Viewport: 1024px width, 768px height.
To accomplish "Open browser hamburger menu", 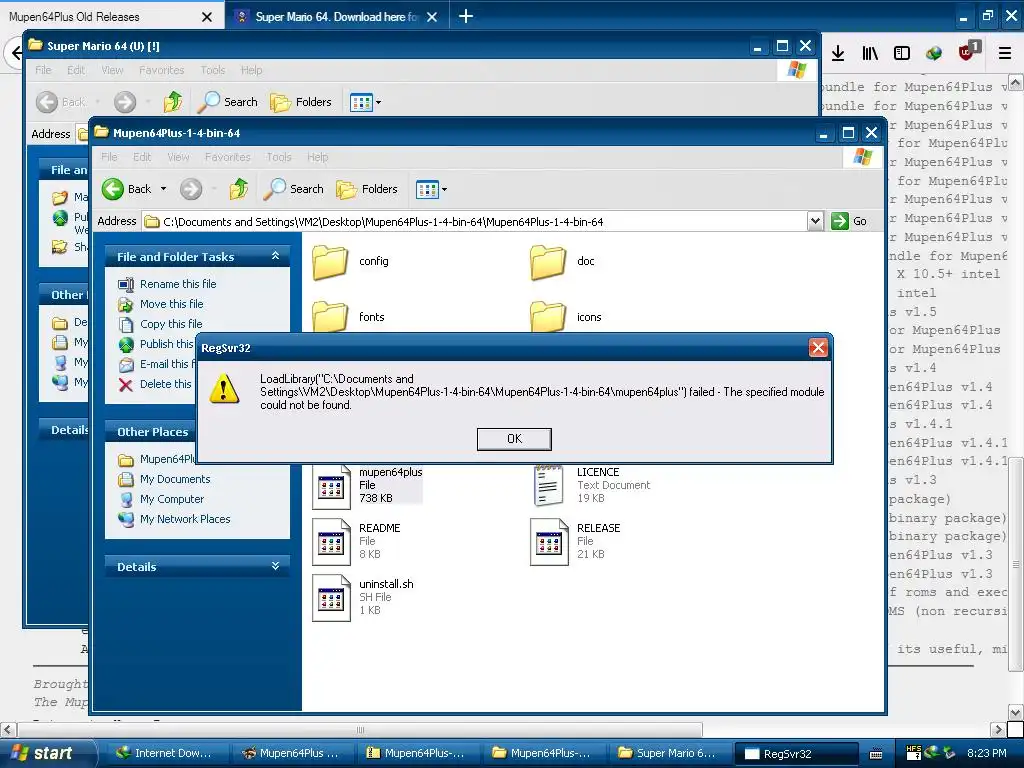I will (1005, 54).
